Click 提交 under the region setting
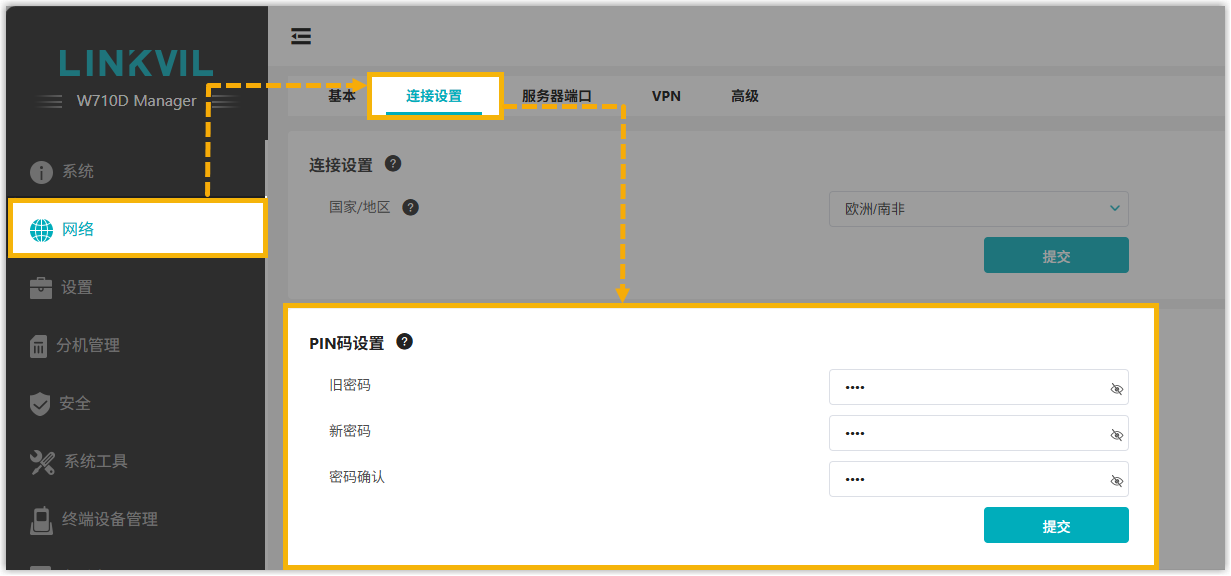Viewport: 1231px width, 576px height. pyautogui.click(x=1056, y=256)
